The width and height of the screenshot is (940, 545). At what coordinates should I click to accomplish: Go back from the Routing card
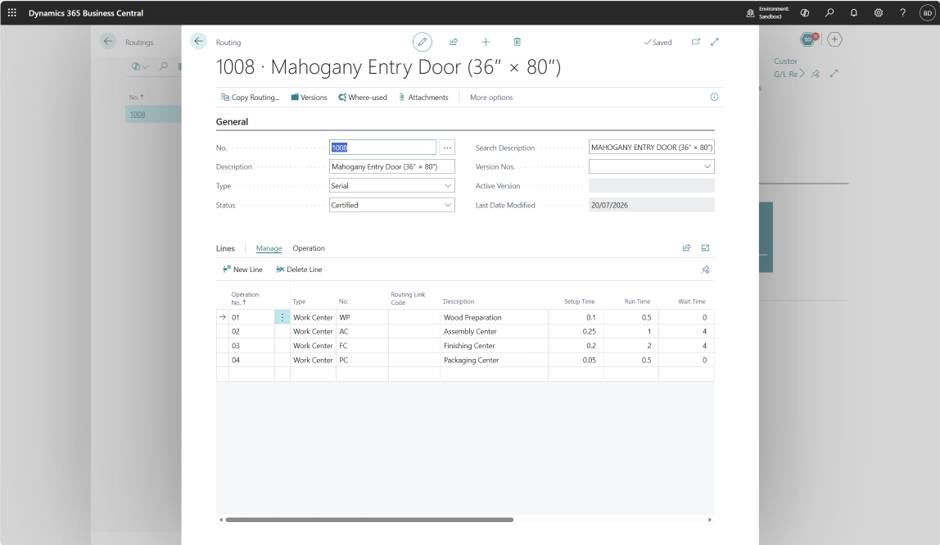[x=198, y=41]
